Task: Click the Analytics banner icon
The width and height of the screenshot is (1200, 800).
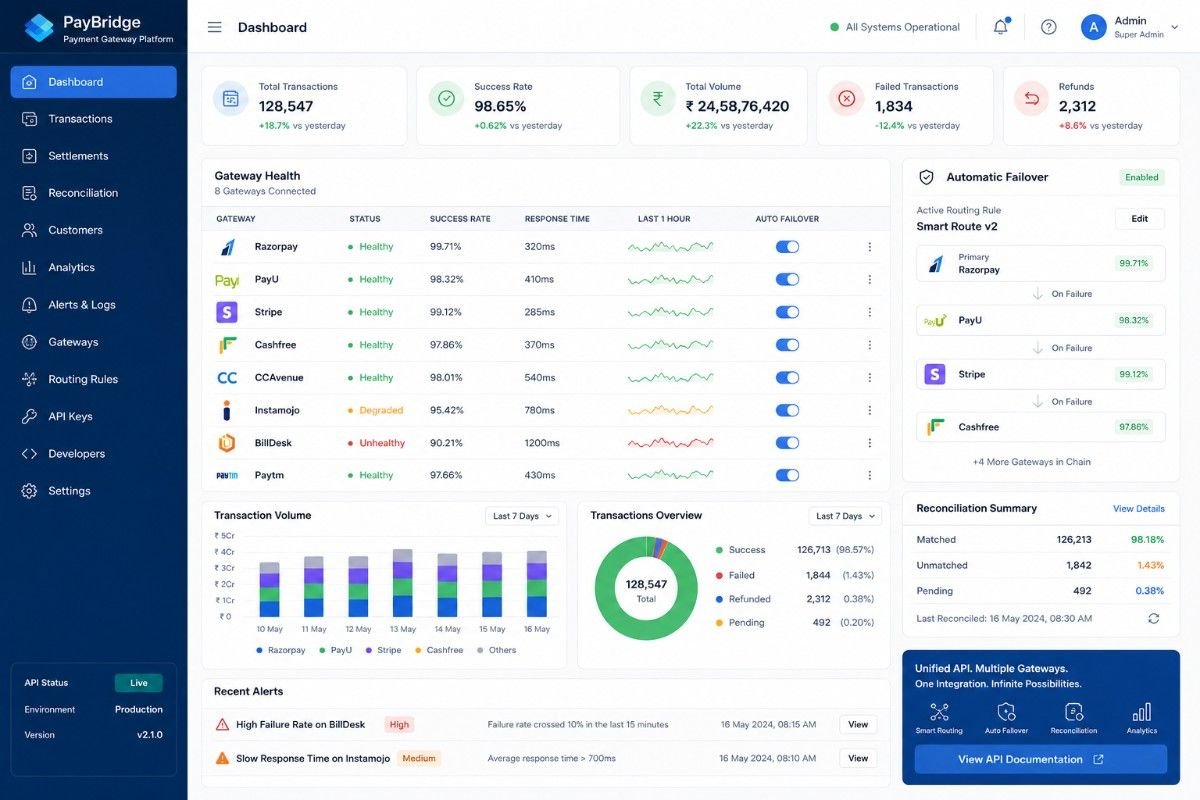Action: (x=1141, y=712)
